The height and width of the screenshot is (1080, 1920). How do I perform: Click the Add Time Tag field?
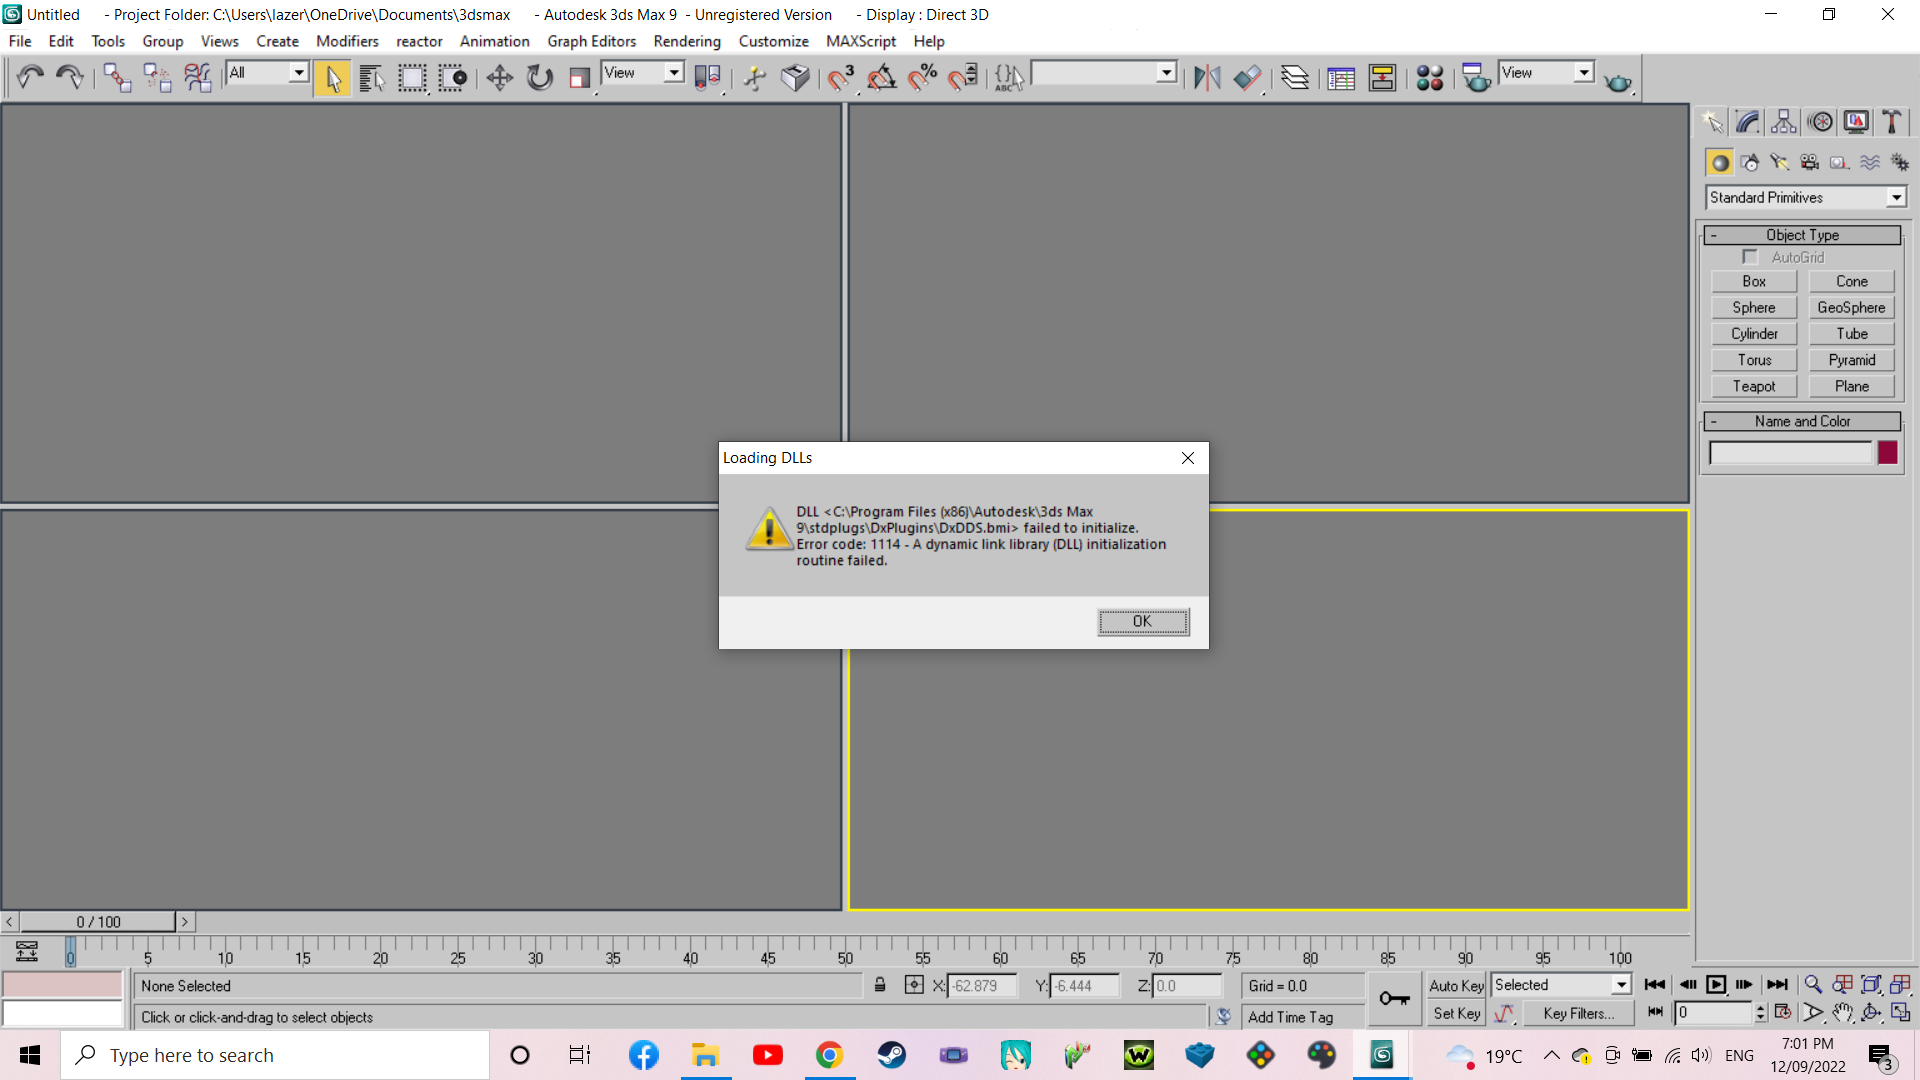point(1303,1017)
